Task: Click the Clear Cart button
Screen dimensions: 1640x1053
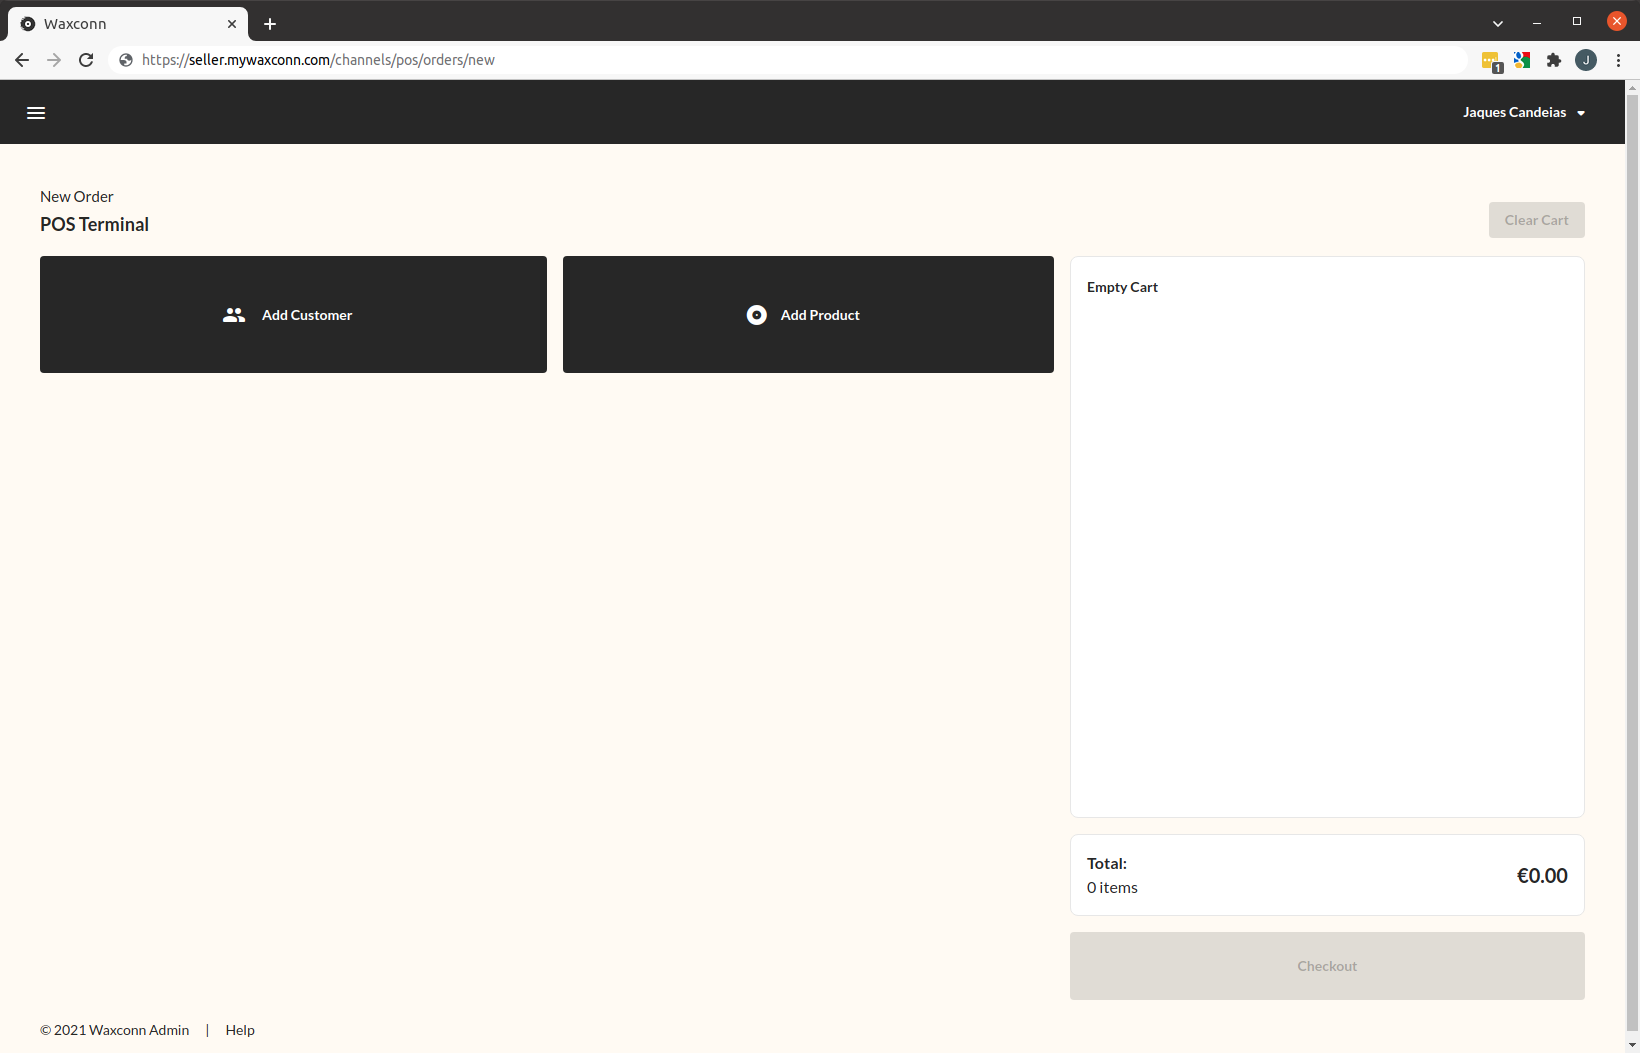Action: click(1536, 219)
